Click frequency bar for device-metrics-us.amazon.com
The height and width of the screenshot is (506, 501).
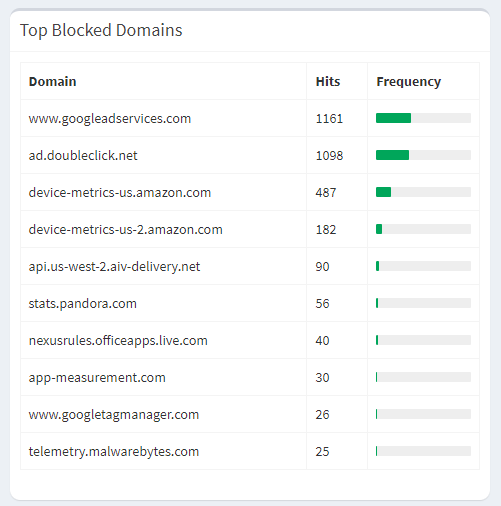click(423, 192)
